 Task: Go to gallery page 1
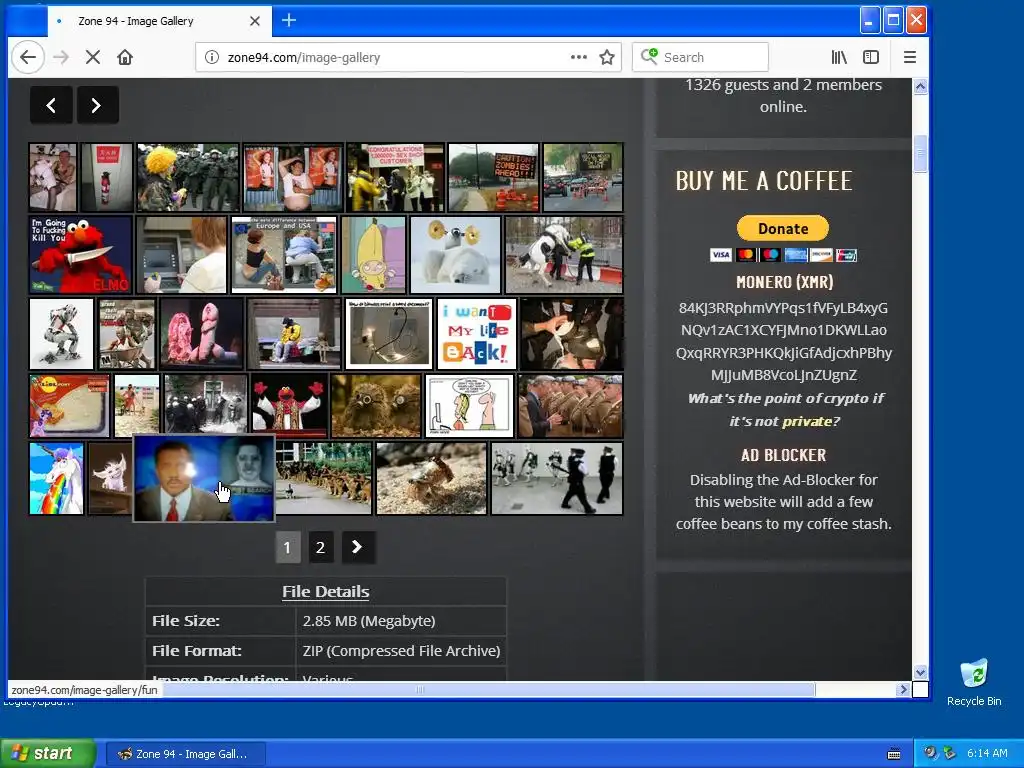point(287,547)
